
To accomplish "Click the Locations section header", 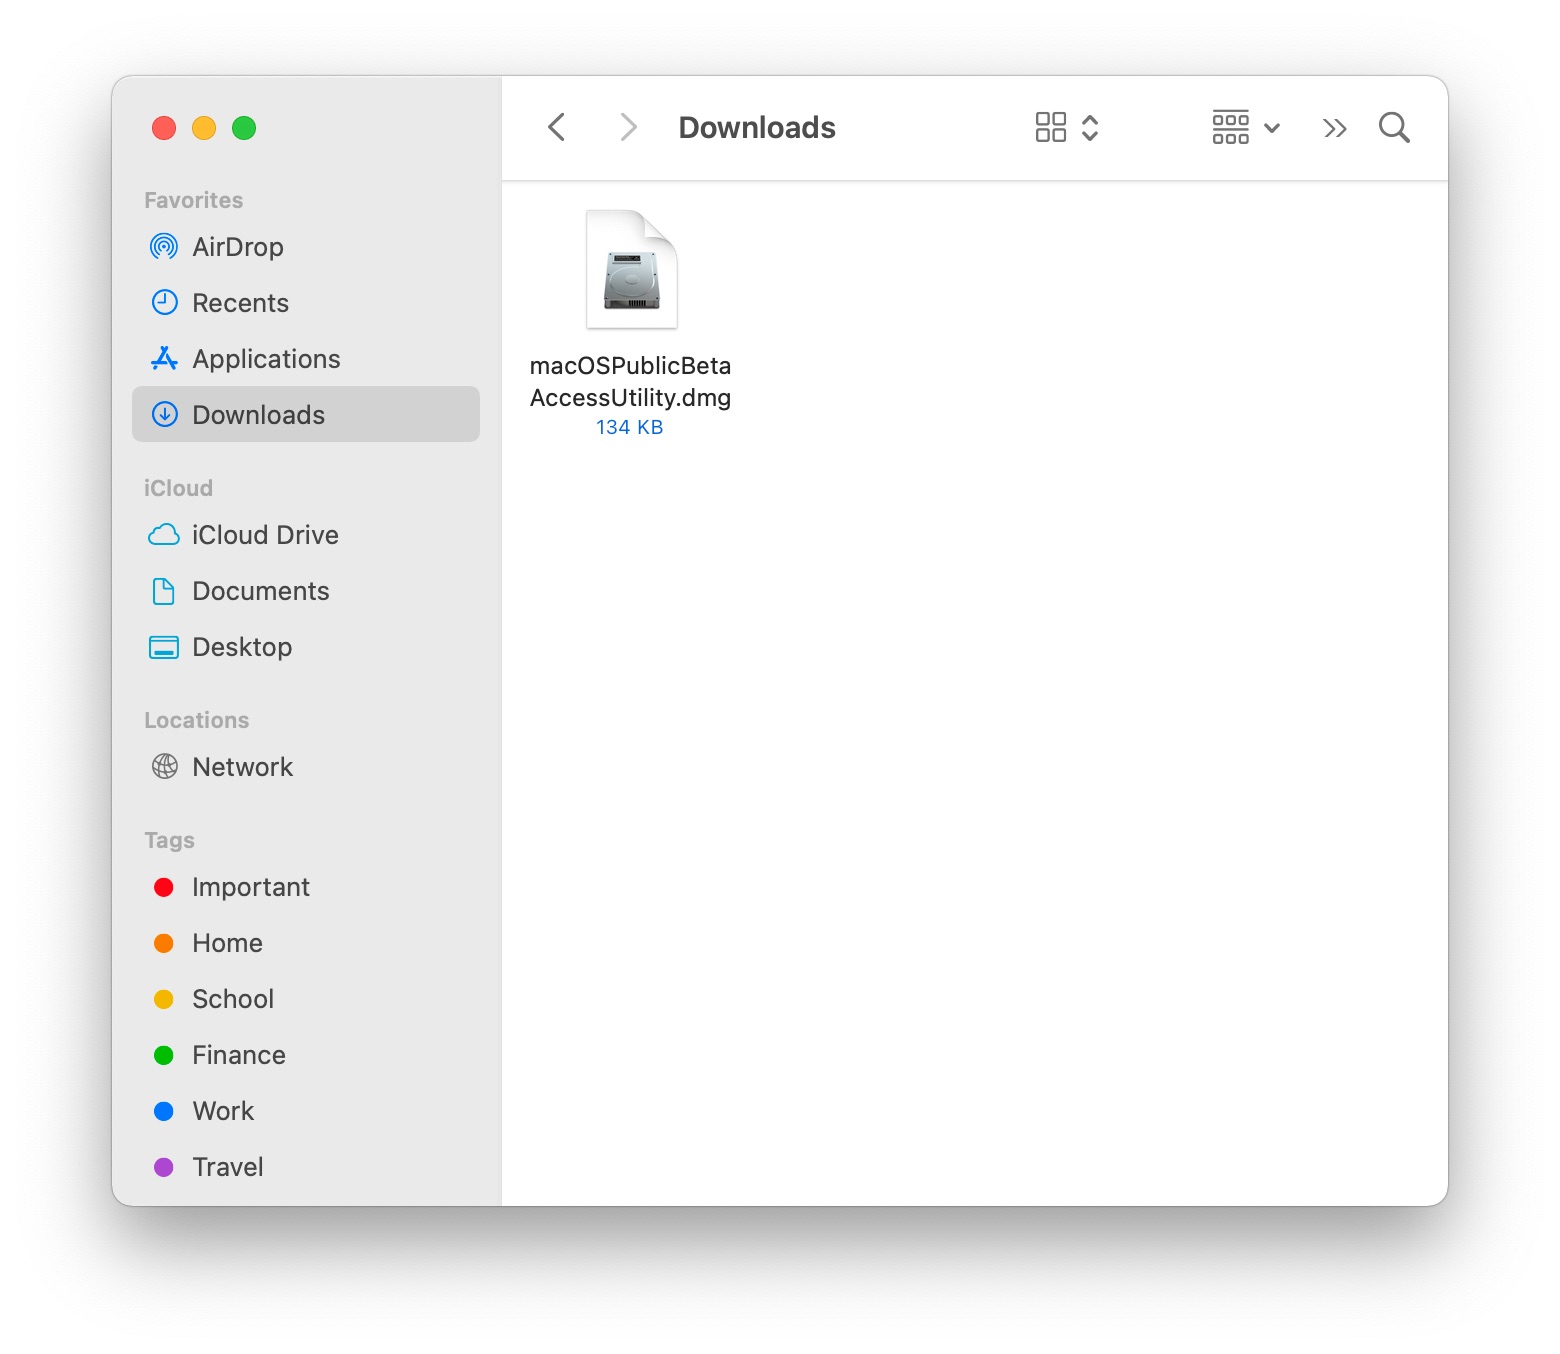I will 196,720.
